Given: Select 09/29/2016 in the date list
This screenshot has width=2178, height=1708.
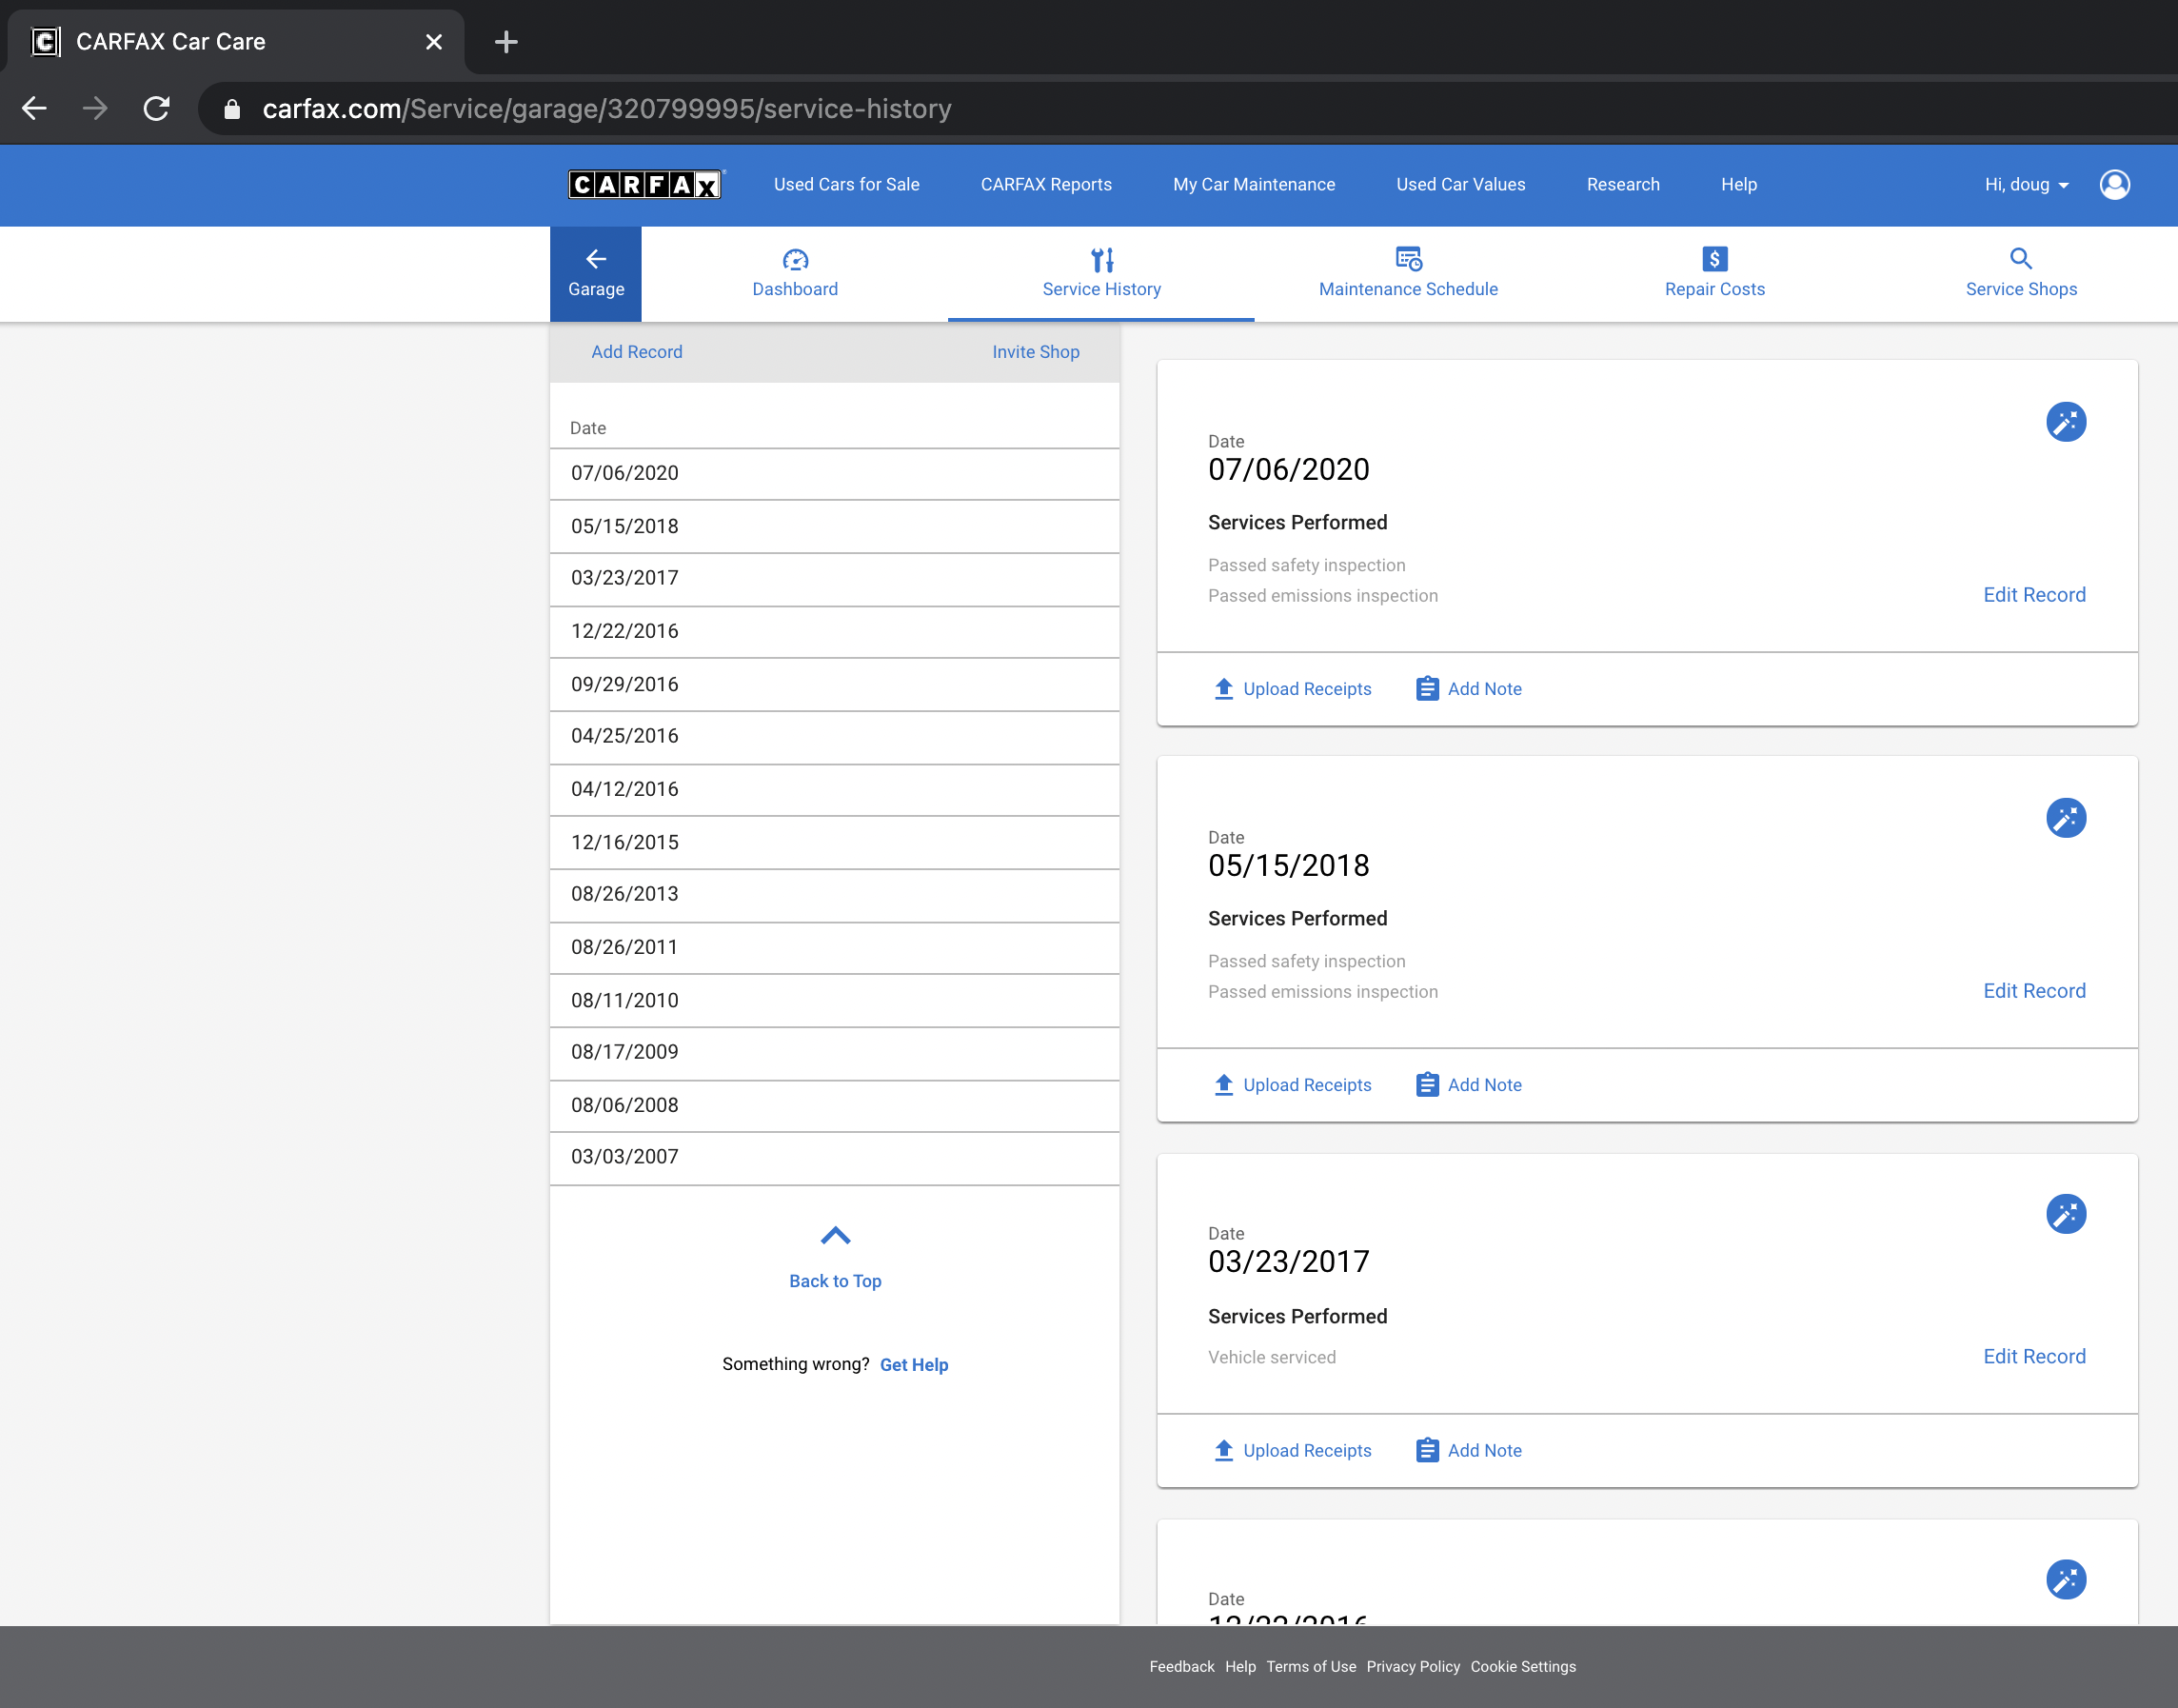Looking at the screenshot, I should [x=834, y=685].
